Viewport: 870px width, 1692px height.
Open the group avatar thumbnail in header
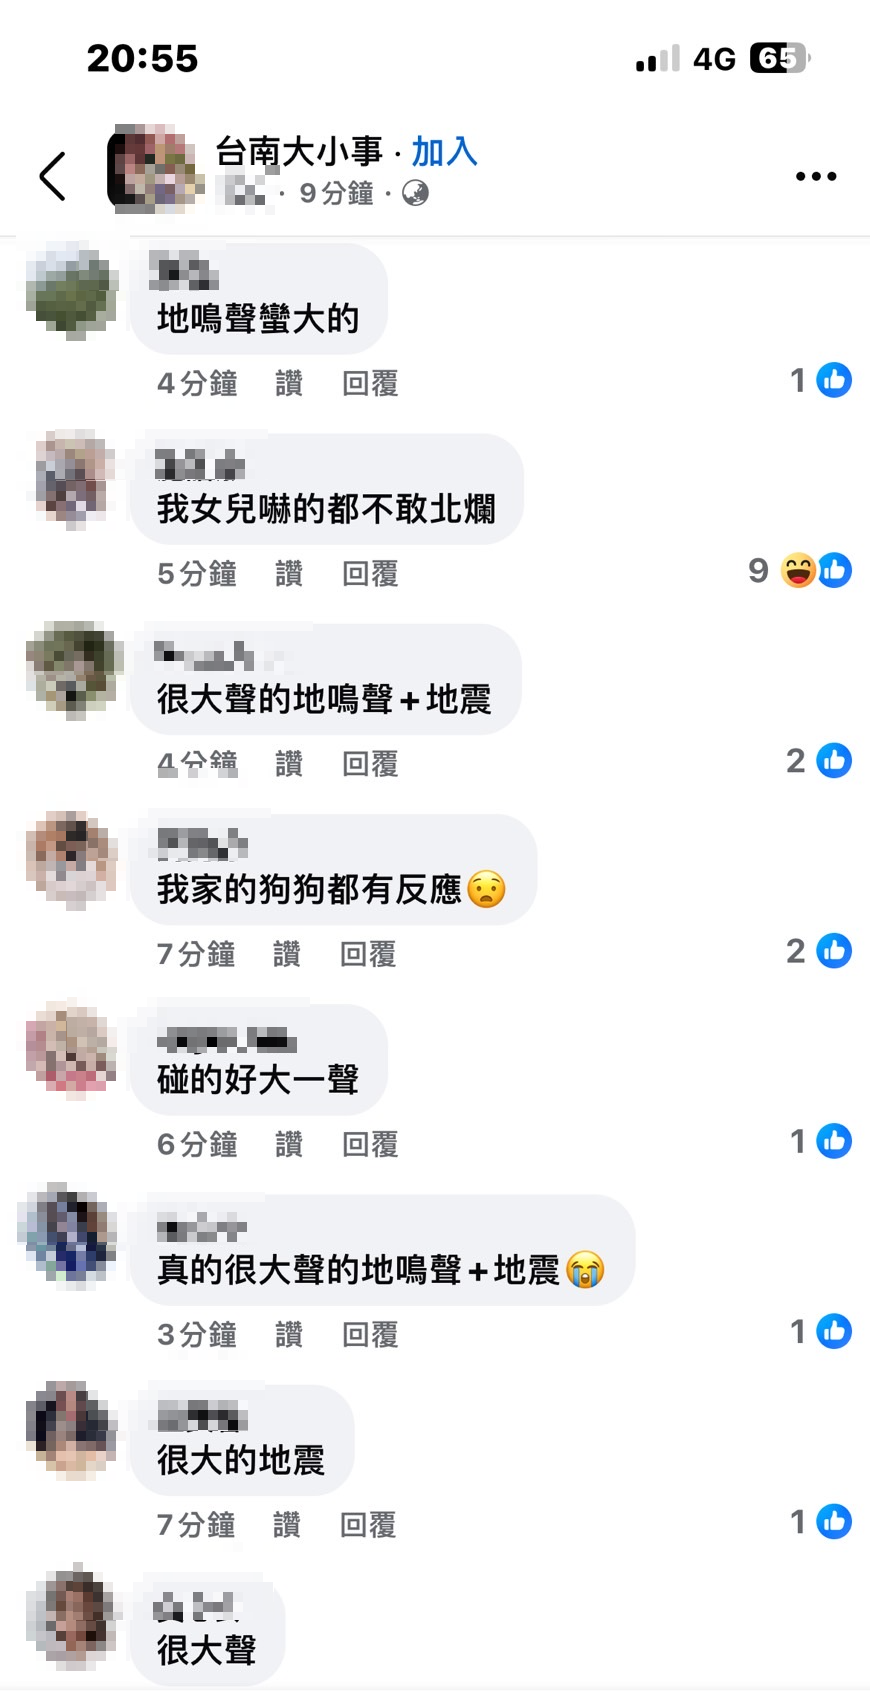pos(154,169)
